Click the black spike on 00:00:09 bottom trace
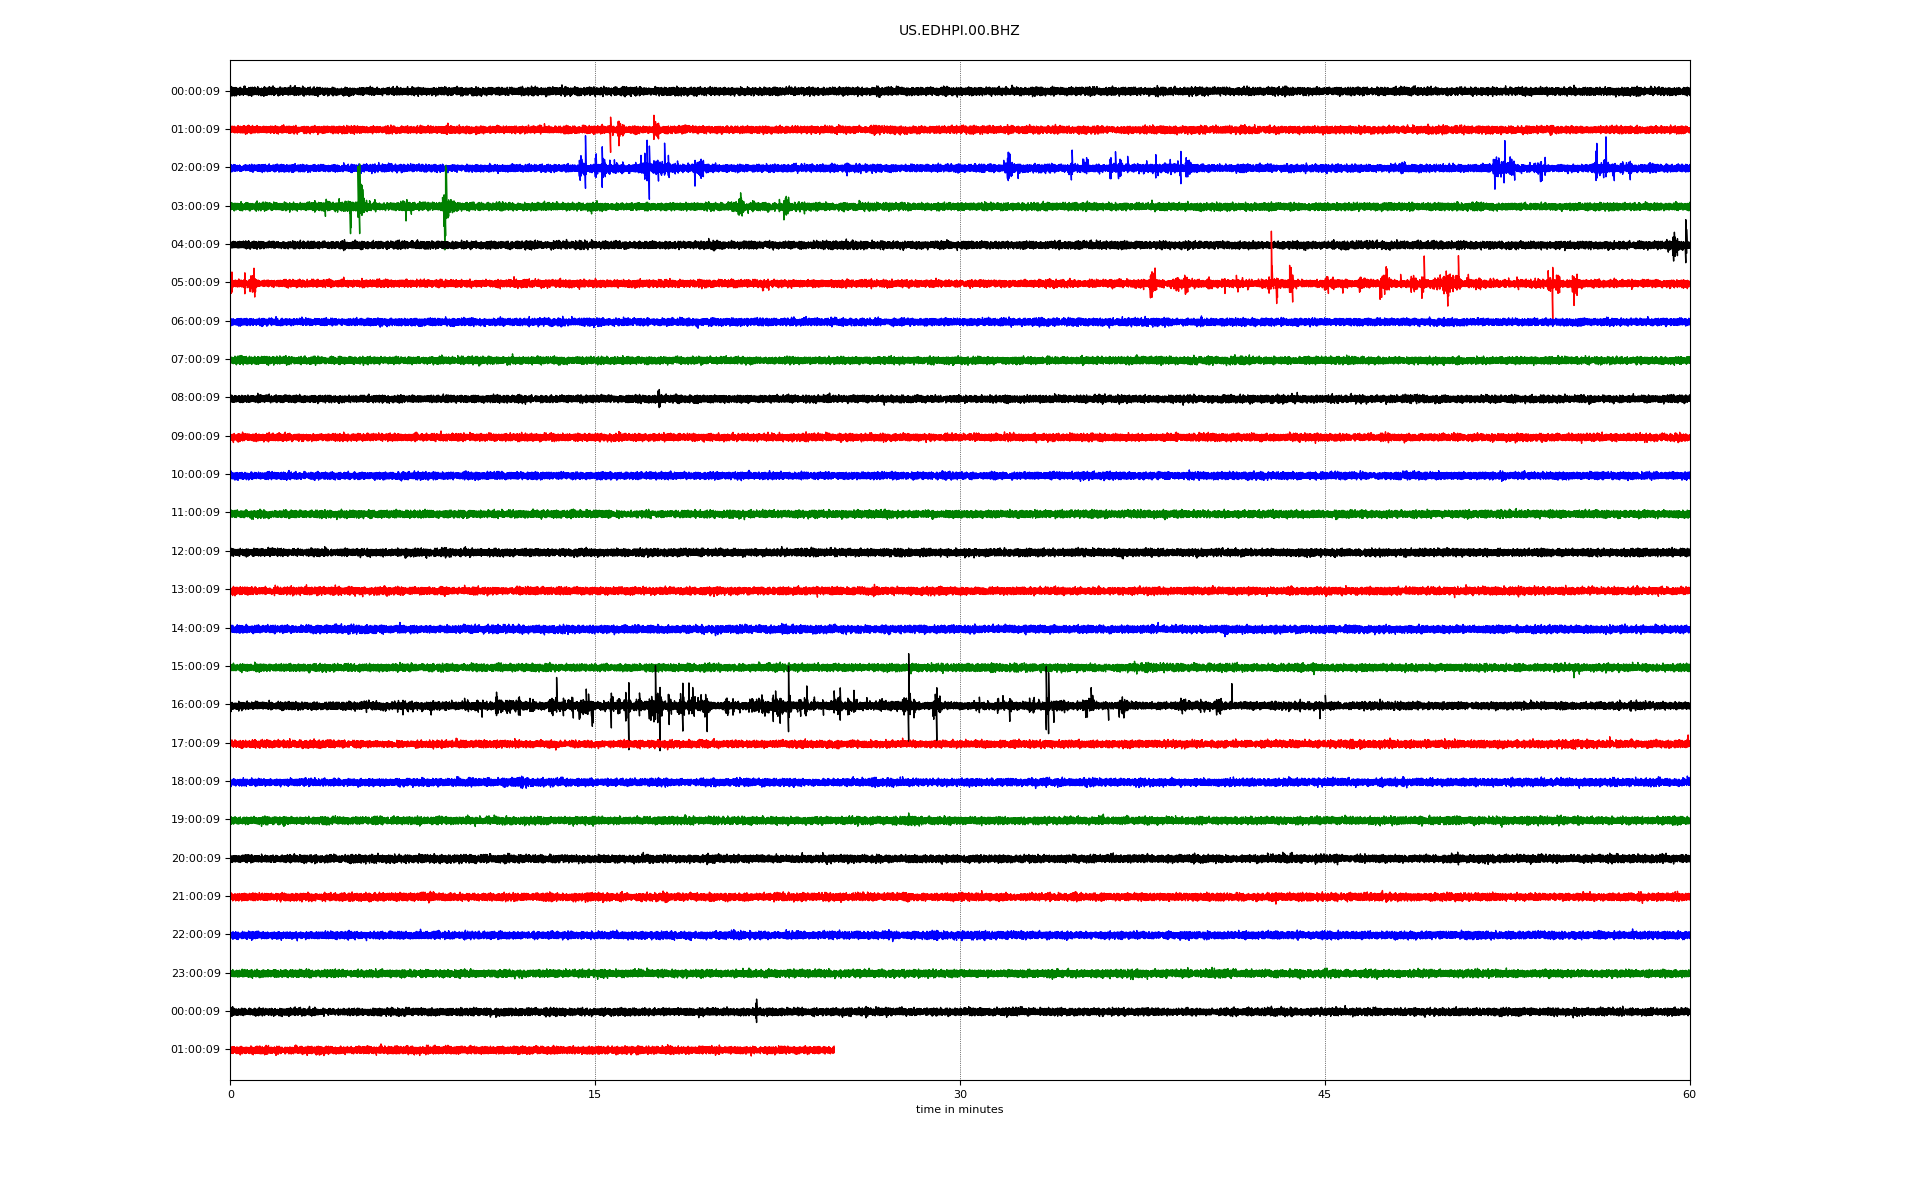Viewport: 1920px width, 1200px height. pyautogui.click(x=756, y=1009)
